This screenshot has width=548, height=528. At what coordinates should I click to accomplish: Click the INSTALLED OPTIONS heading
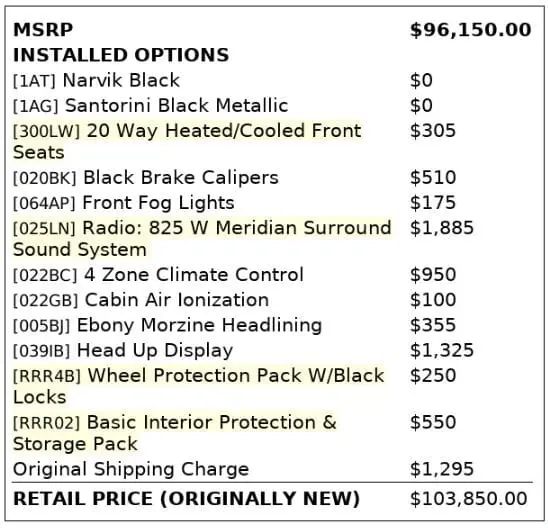[x=121, y=55]
